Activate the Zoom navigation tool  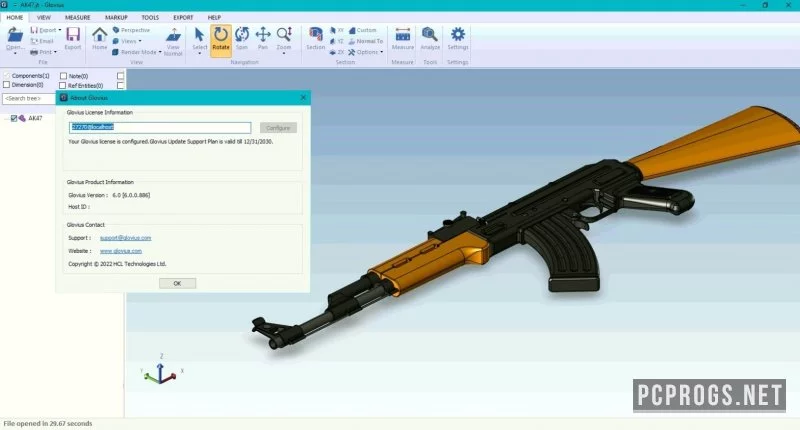coord(284,35)
